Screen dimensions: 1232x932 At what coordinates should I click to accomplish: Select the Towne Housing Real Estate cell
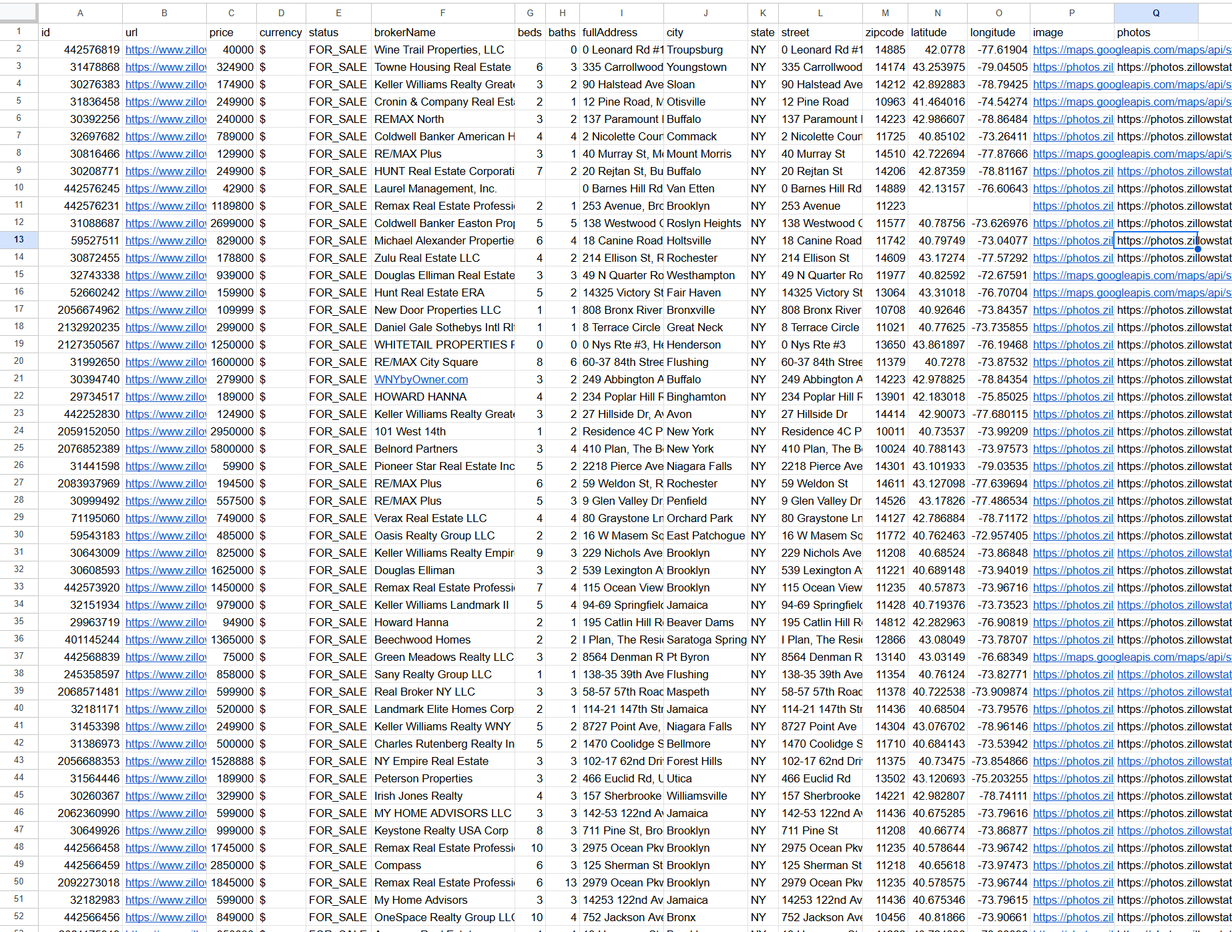[443, 67]
